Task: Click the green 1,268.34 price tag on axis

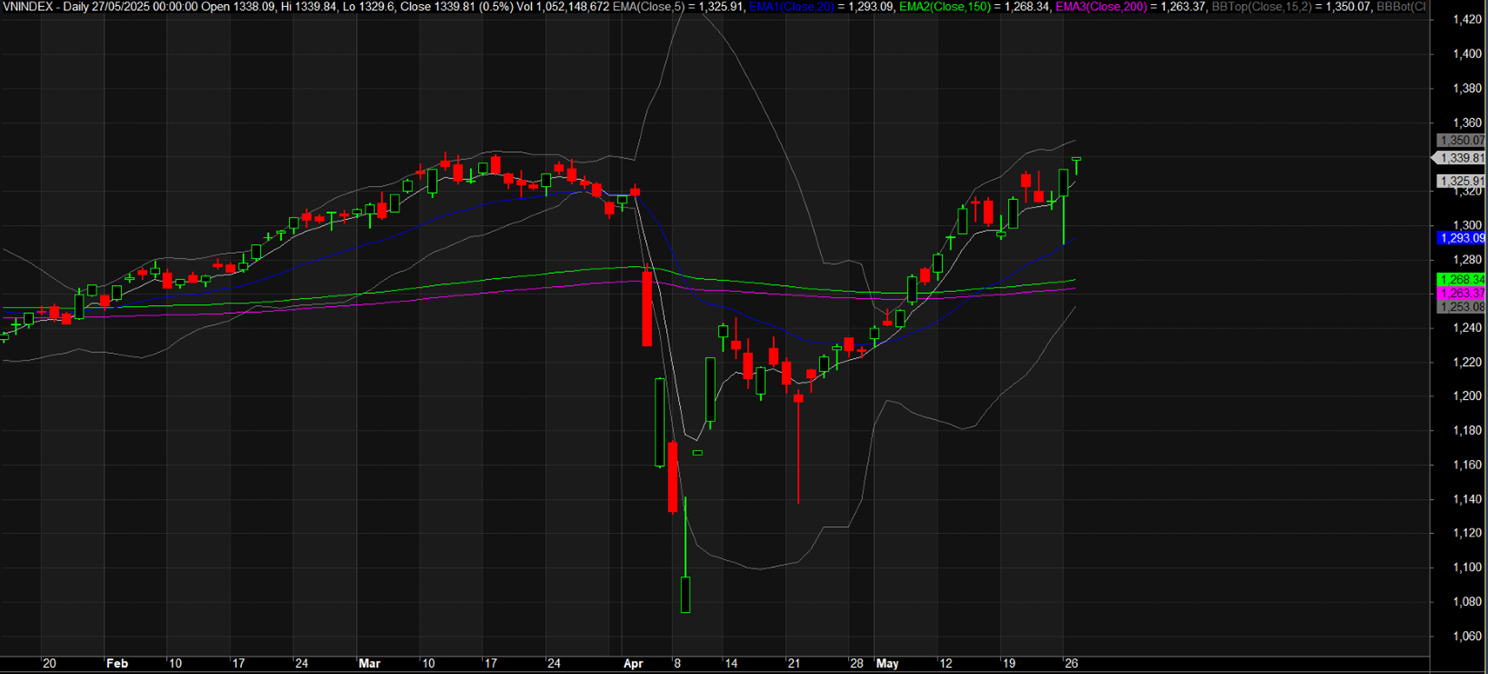Action: click(1461, 279)
